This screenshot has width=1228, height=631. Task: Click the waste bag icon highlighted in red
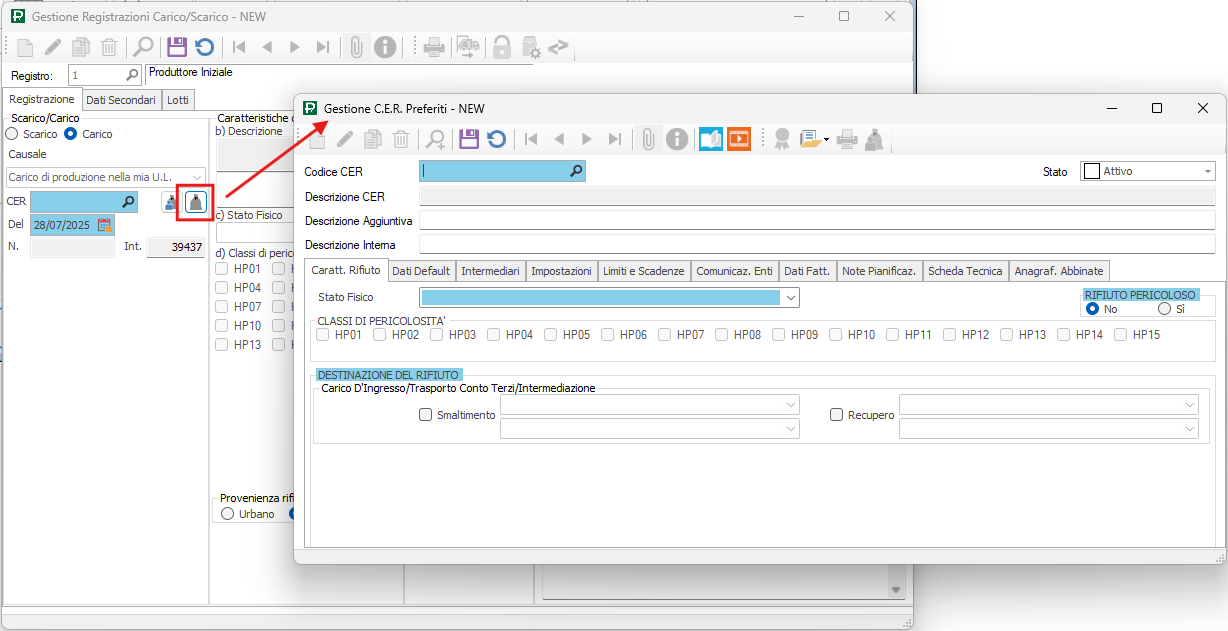coord(196,202)
